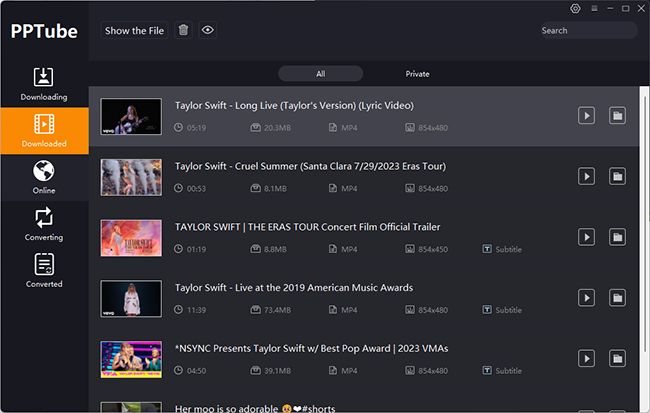Play 2019 American Music Awards video

pyautogui.click(x=586, y=298)
